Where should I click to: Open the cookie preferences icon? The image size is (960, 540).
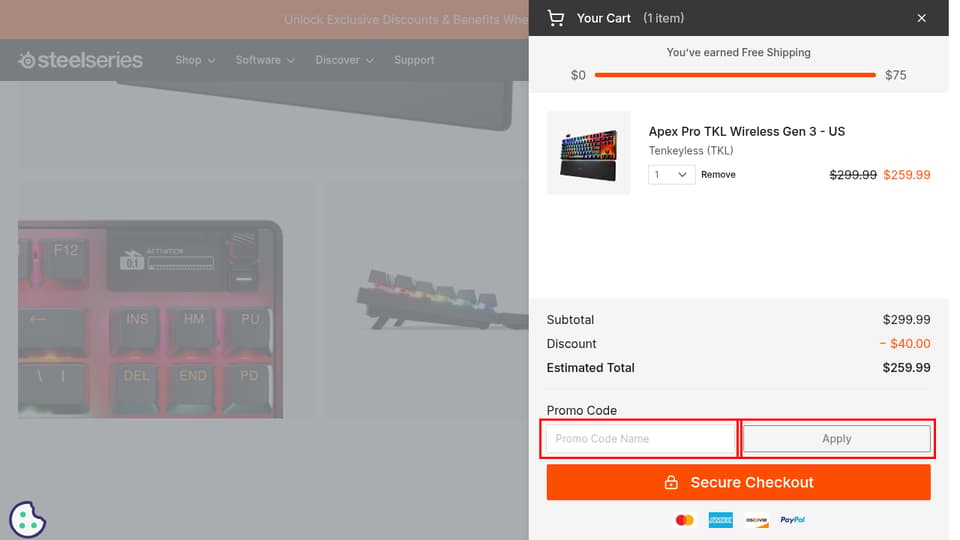click(x=27, y=520)
